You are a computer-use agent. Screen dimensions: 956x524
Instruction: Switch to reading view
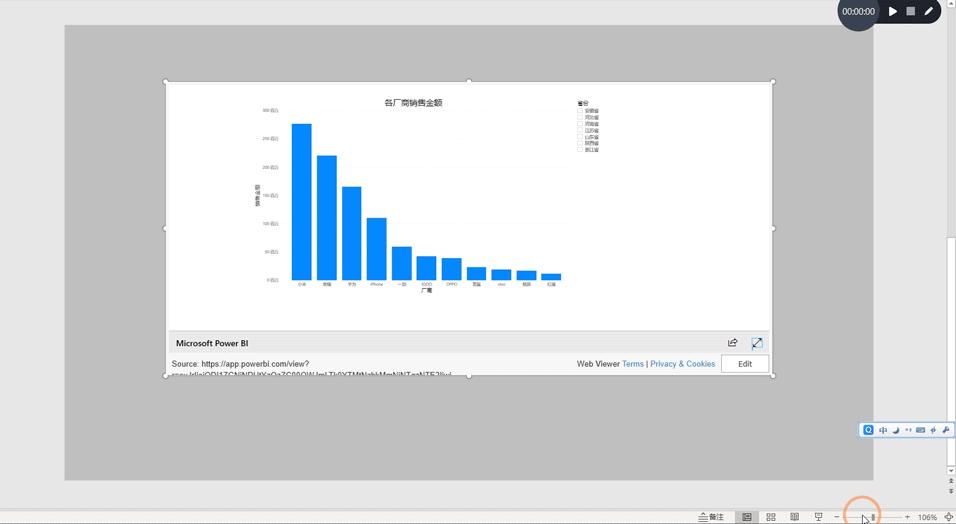pos(795,517)
